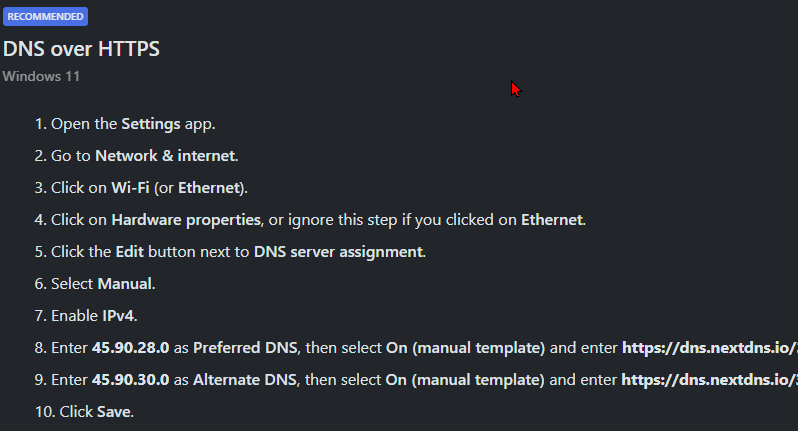
Task: Click the DNS server assignment text
Action: coord(339,252)
